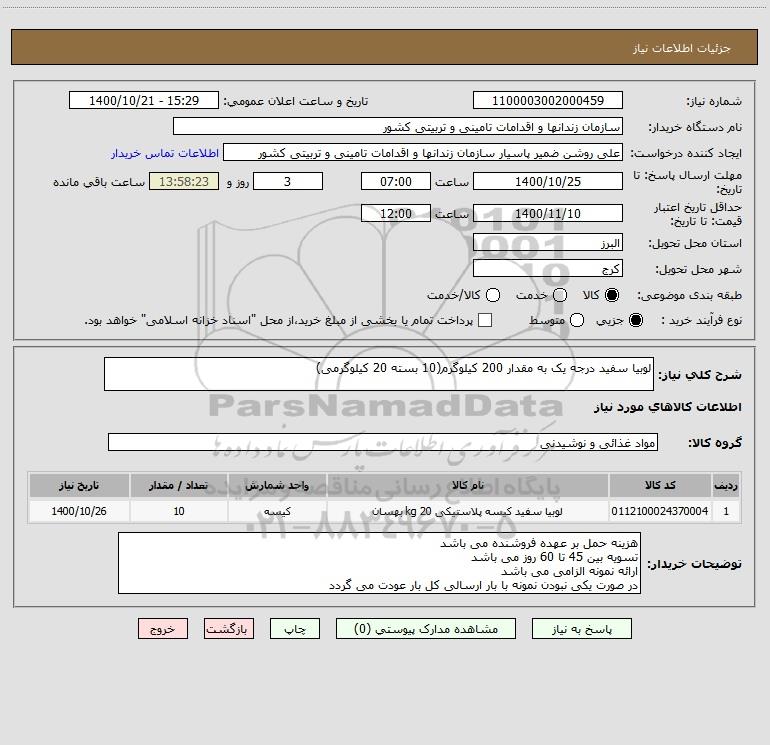The width and height of the screenshot is (770, 745).
Task: Select the کالا/خدمت radio option
Action: pyautogui.click(x=493, y=295)
